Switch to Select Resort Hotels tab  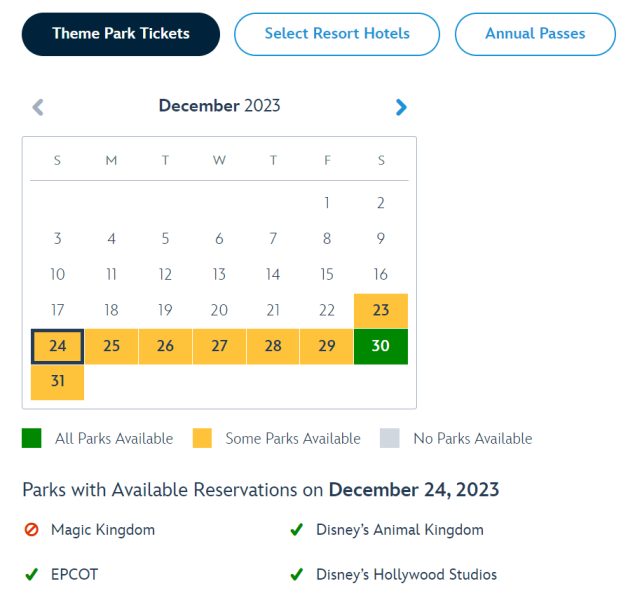click(x=337, y=34)
